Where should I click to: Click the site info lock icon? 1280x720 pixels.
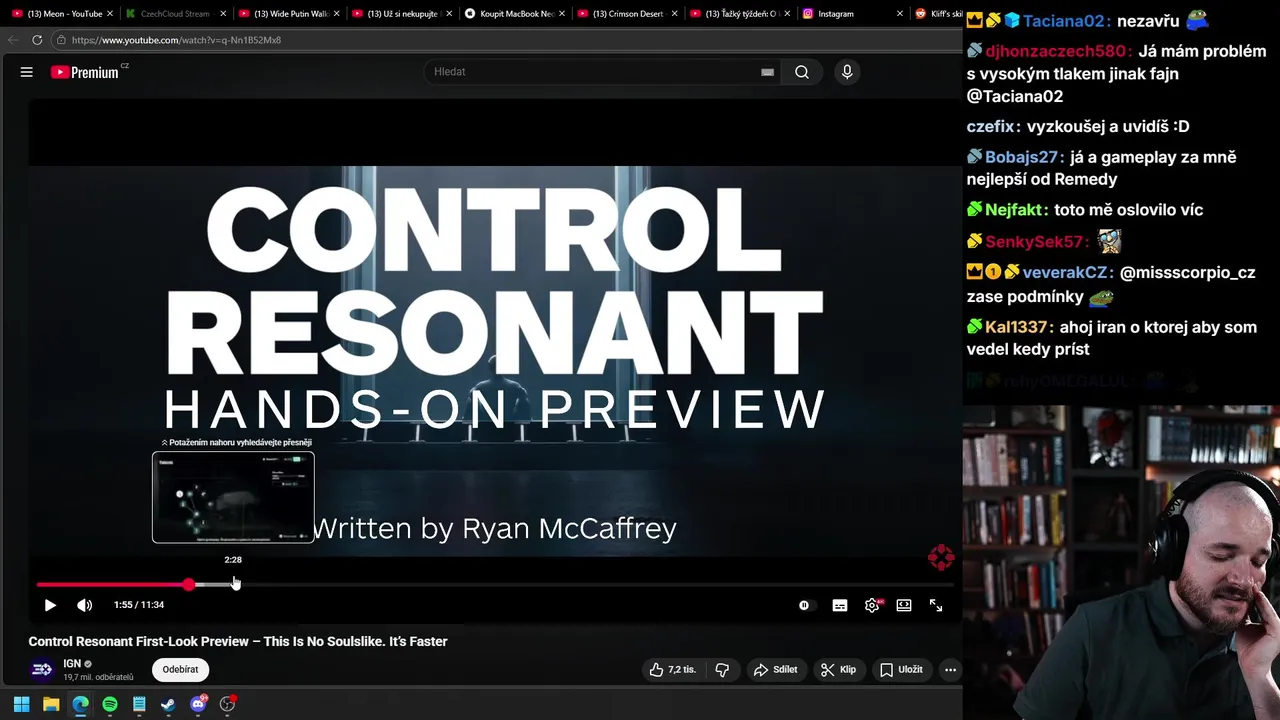tap(61, 40)
